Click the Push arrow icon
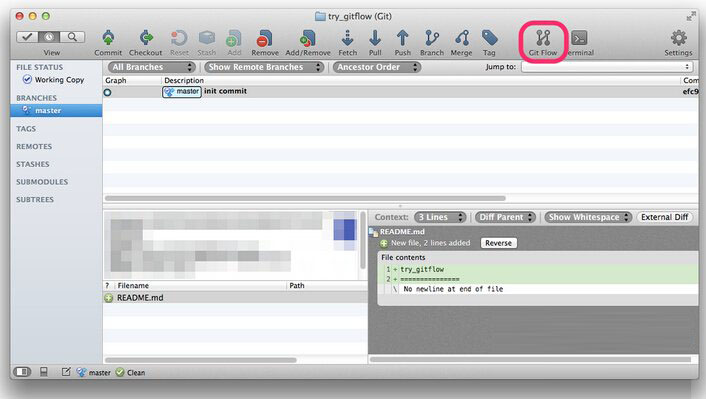This screenshot has width=706, height=399. [403, 38]
